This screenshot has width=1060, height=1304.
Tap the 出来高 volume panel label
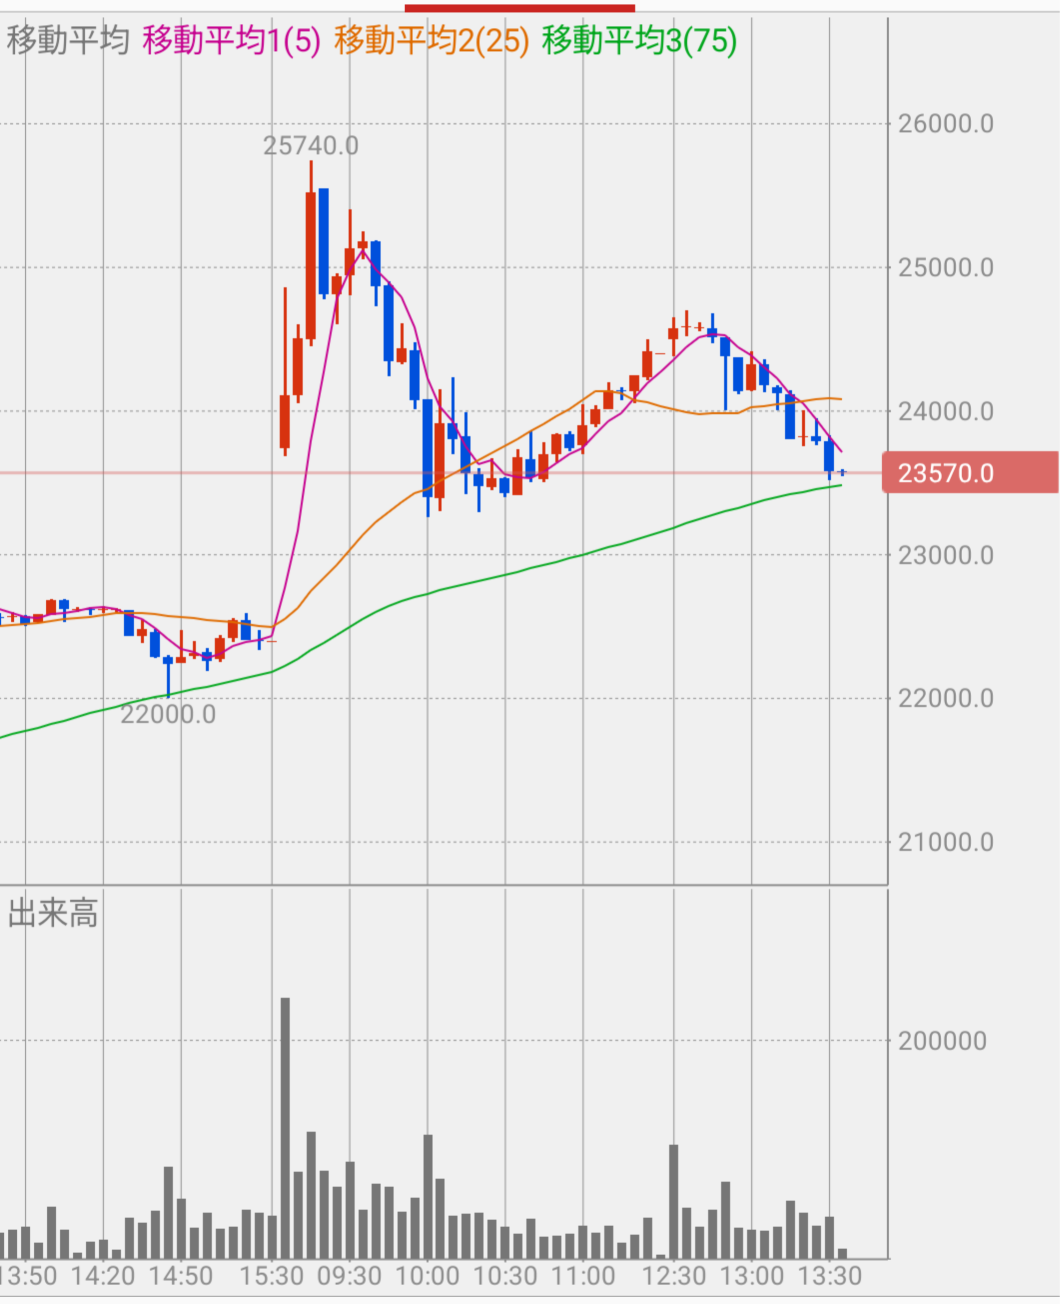click(53, 913)
